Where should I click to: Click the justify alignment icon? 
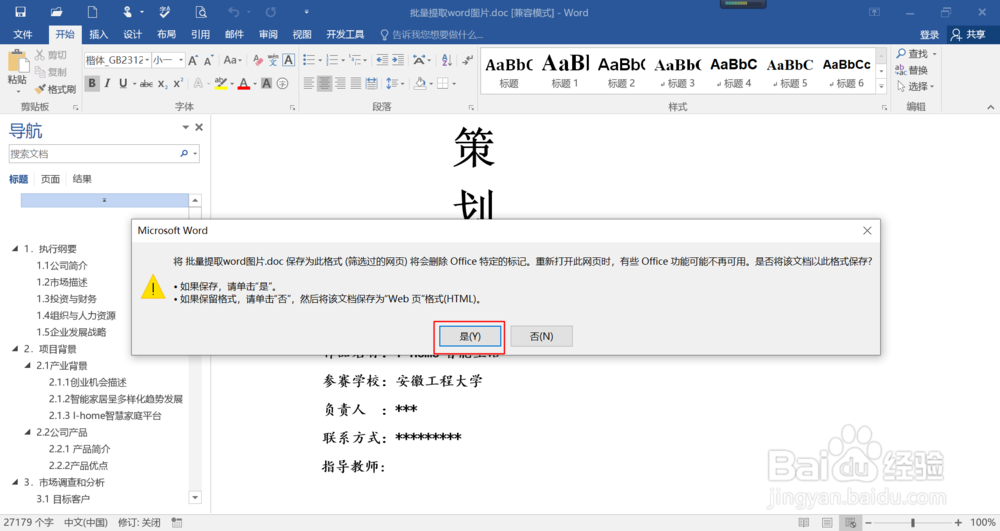(356, 84)
